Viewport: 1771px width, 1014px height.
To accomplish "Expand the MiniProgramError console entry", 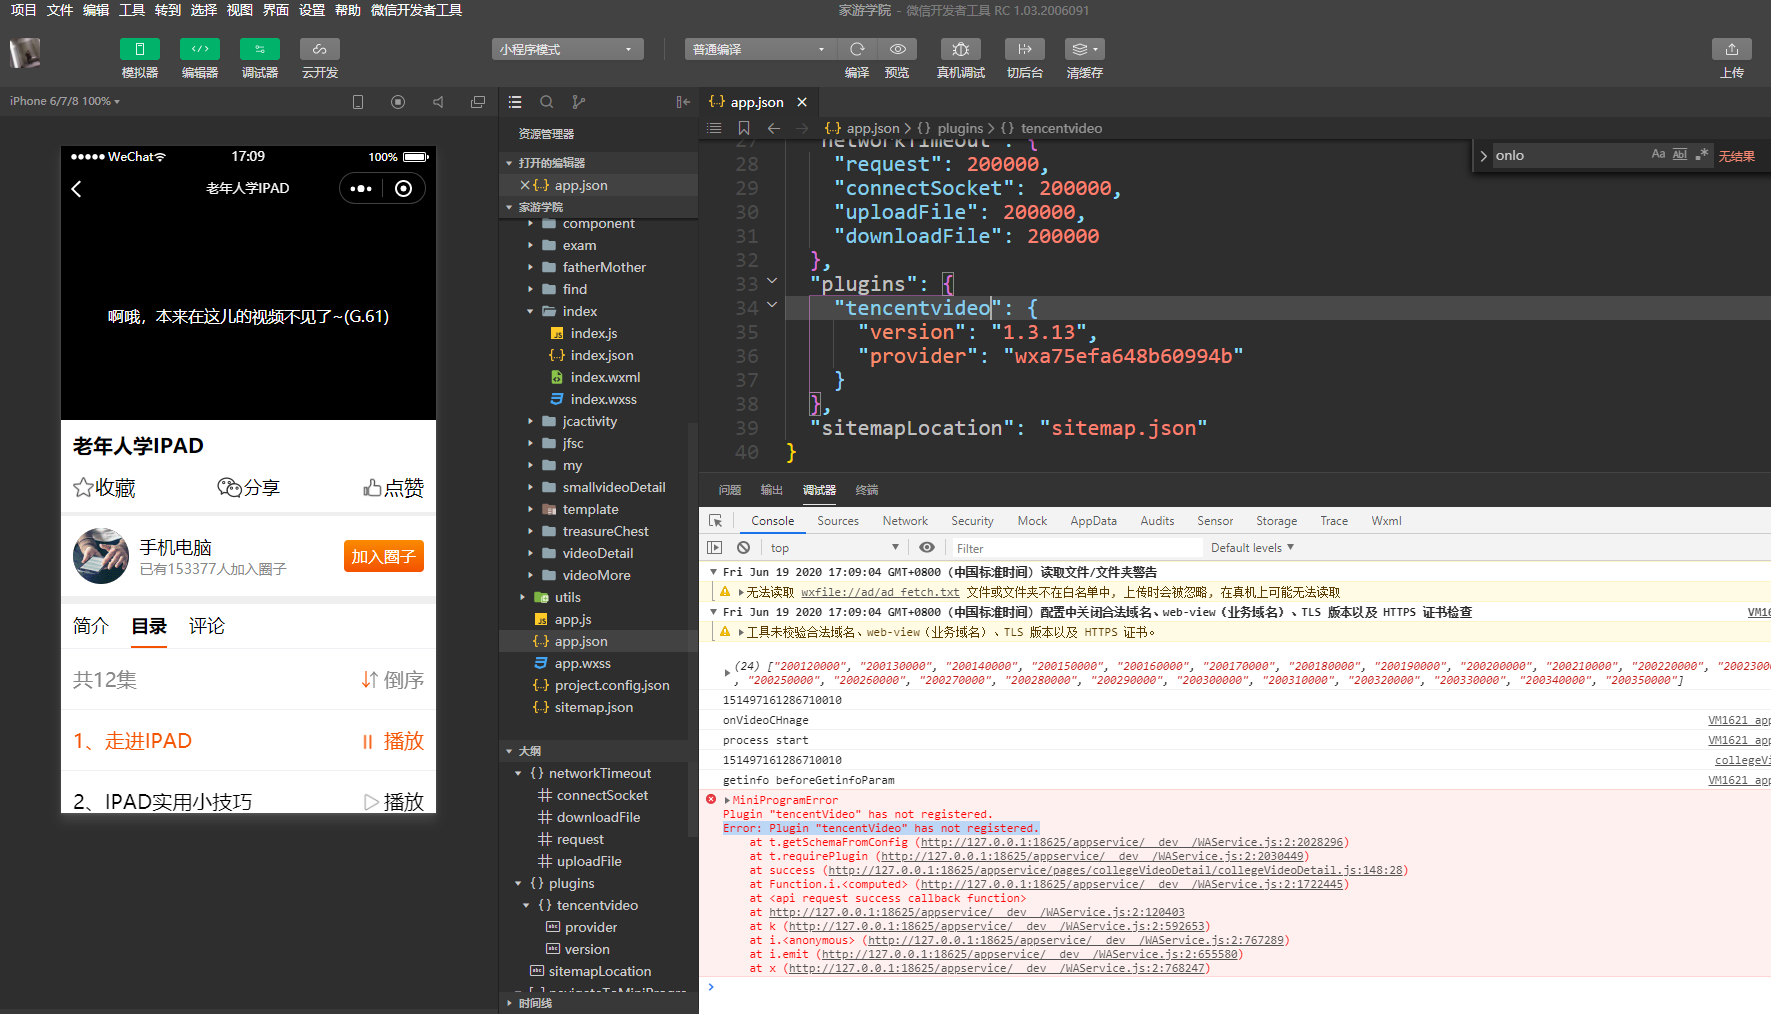I will [x=728, y=800].
